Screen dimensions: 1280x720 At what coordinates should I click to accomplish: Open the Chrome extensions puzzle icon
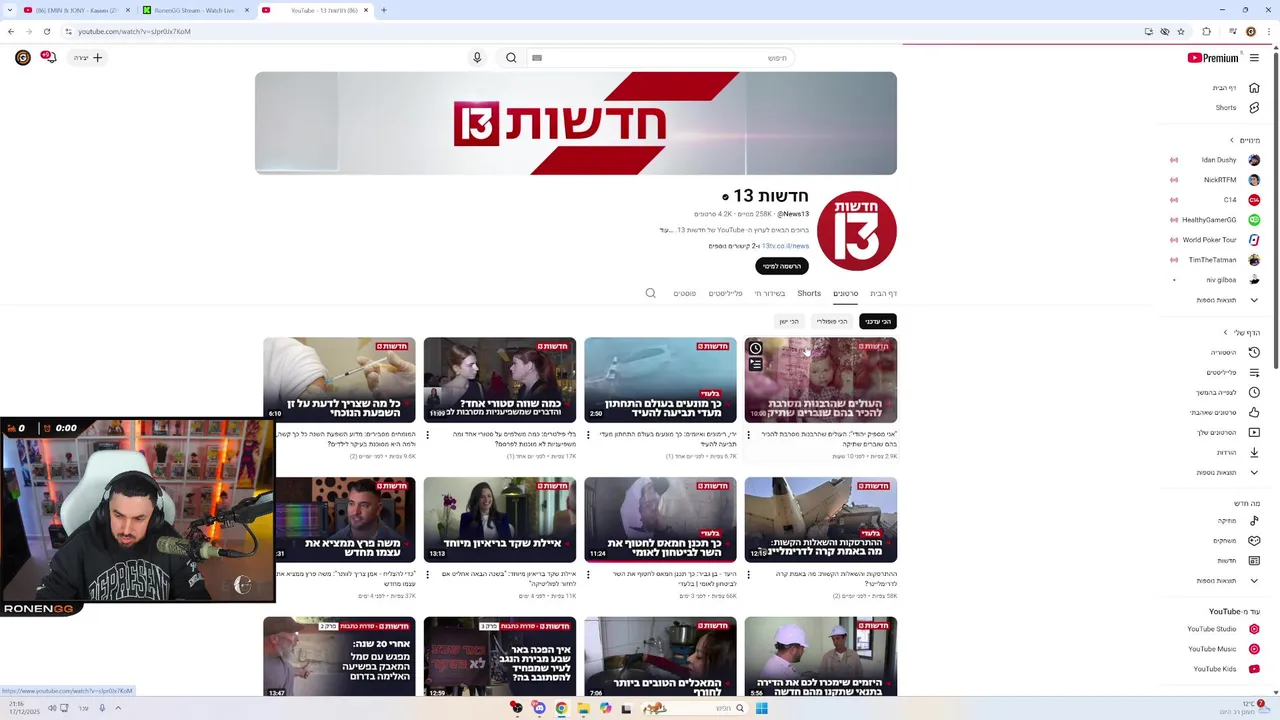point(1206,31)
